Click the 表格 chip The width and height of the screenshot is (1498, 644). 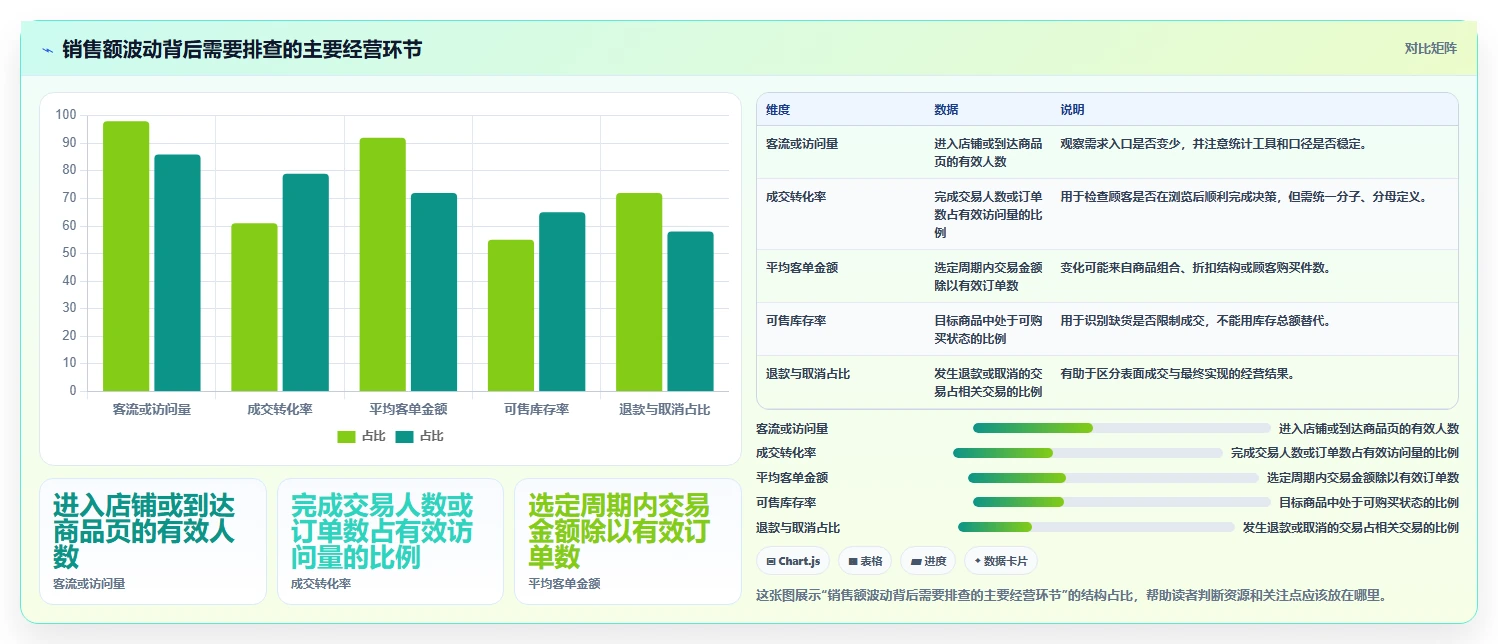point(865,561)
